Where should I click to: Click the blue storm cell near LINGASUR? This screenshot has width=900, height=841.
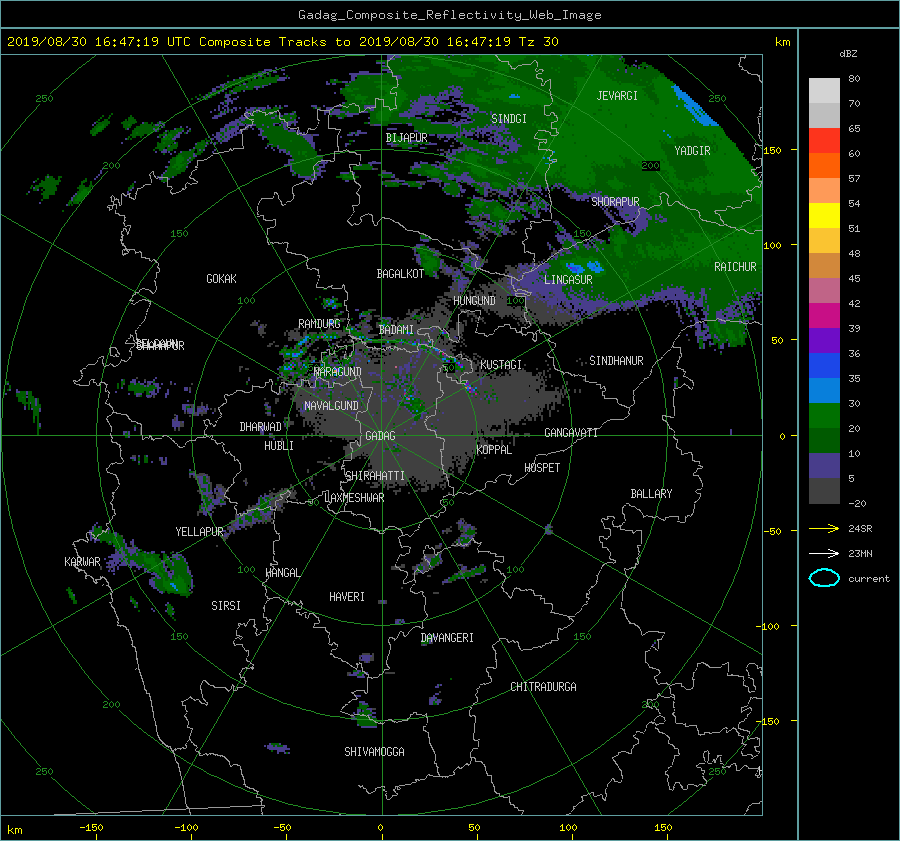[x=585, y=267]
